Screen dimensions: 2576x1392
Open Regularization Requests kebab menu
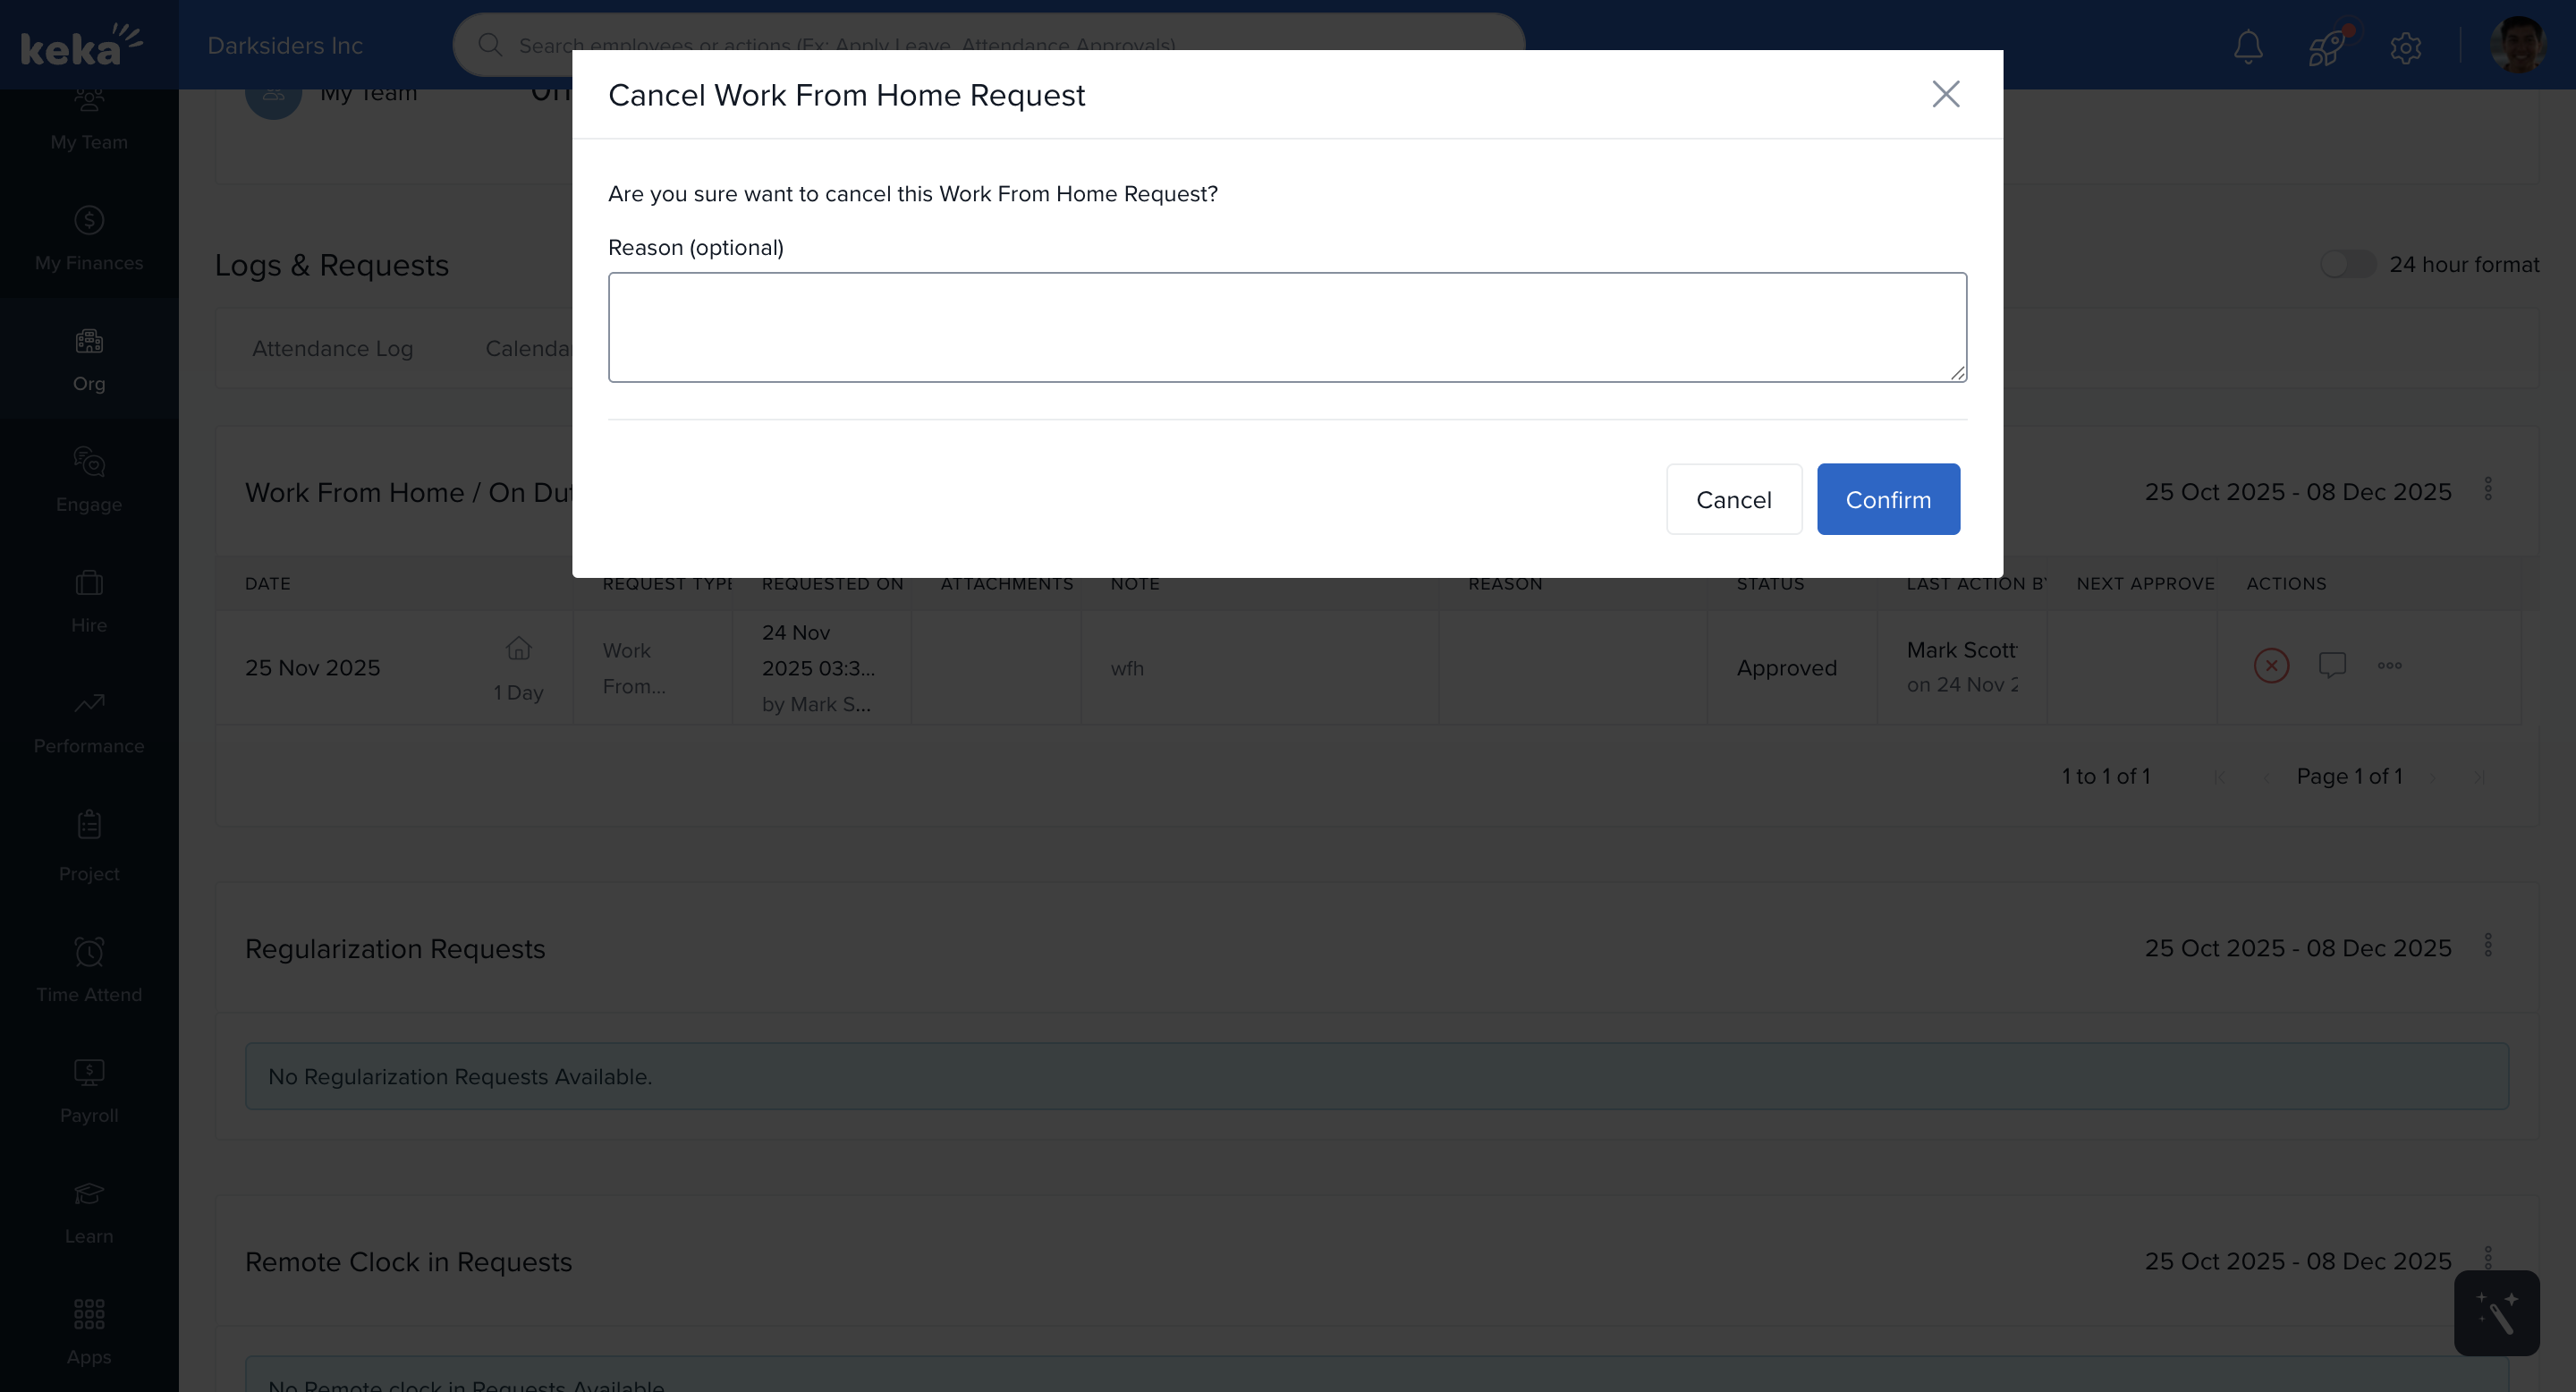tap(2488, 945)
